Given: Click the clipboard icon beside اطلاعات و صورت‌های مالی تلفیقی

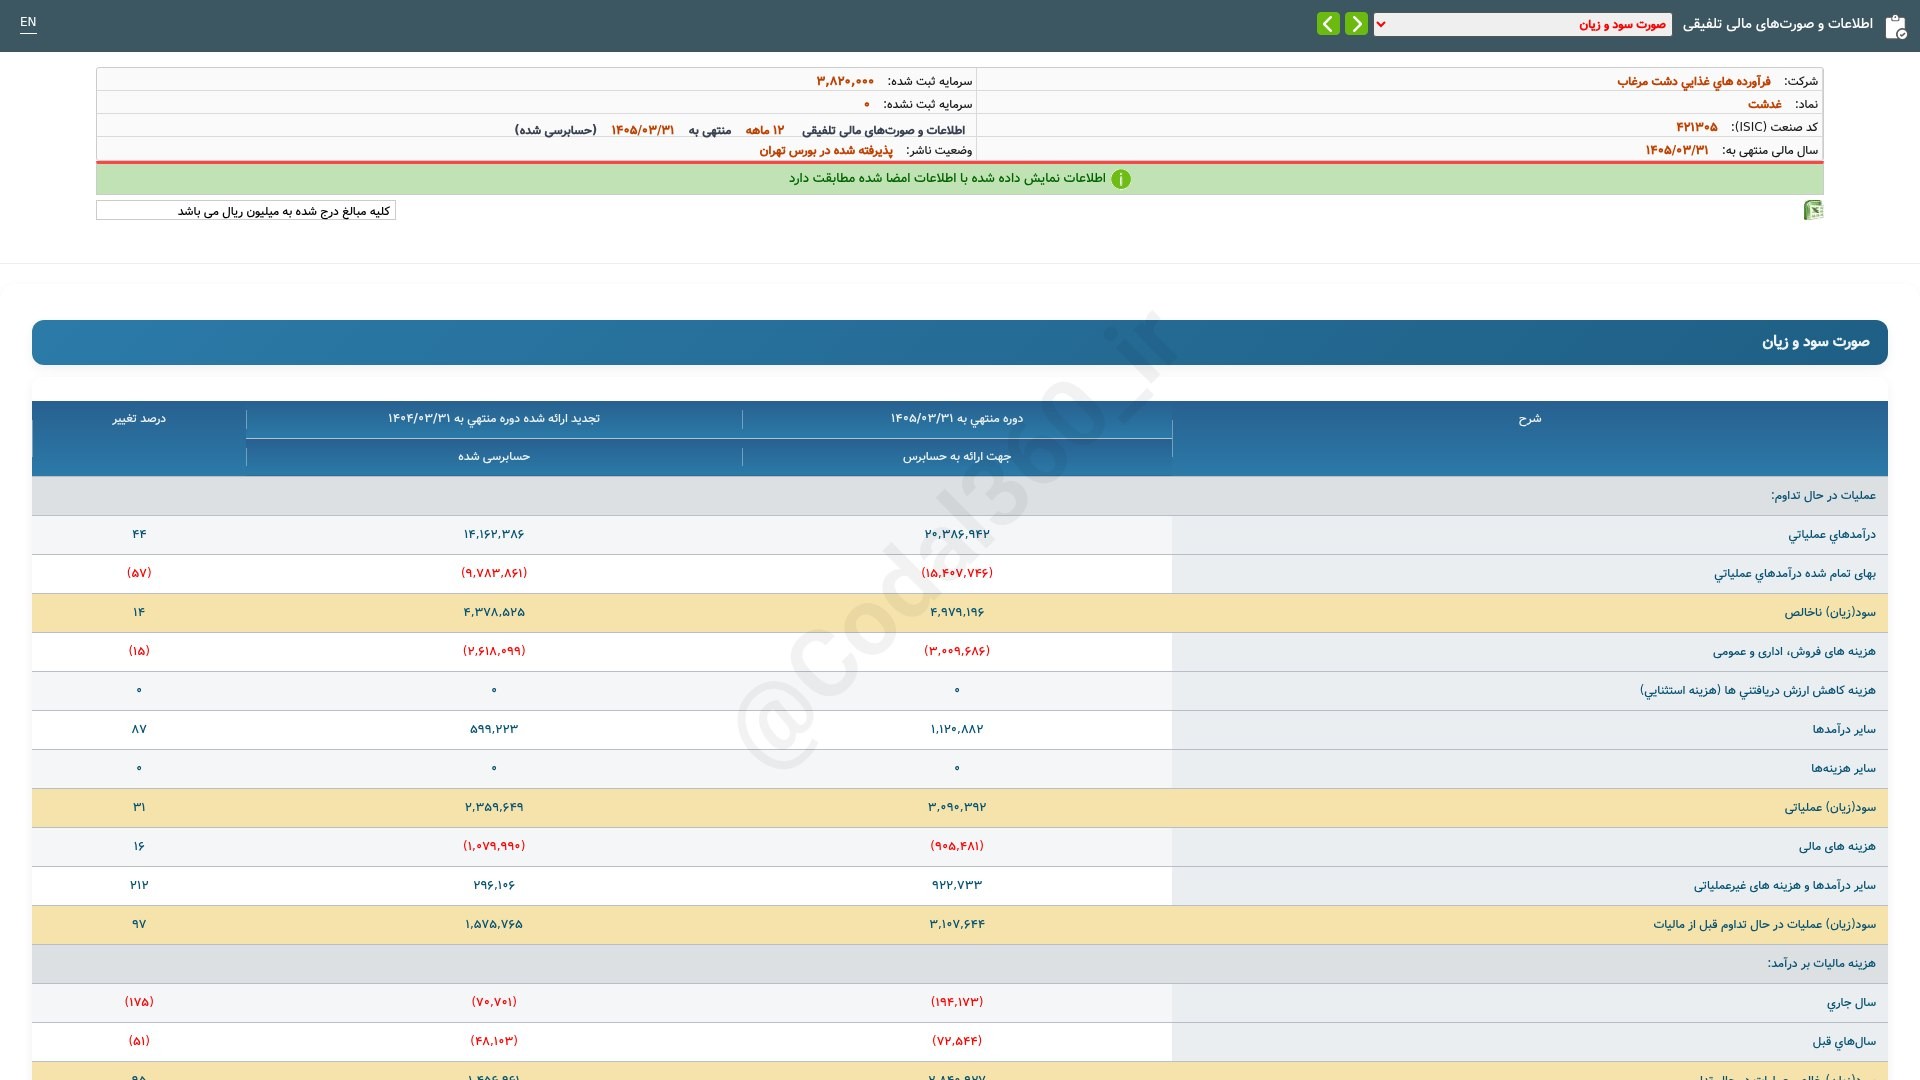Looking at the screenshot, I should (x=1895, y=26).
